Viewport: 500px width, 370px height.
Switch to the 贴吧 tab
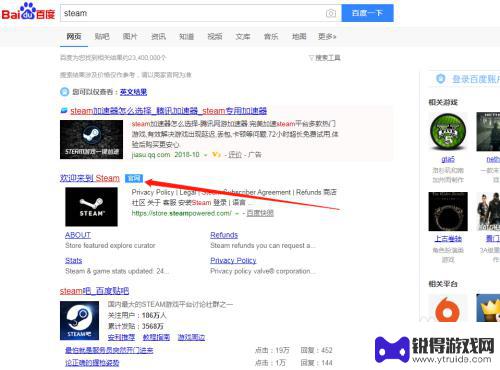[x=102, y=36]
